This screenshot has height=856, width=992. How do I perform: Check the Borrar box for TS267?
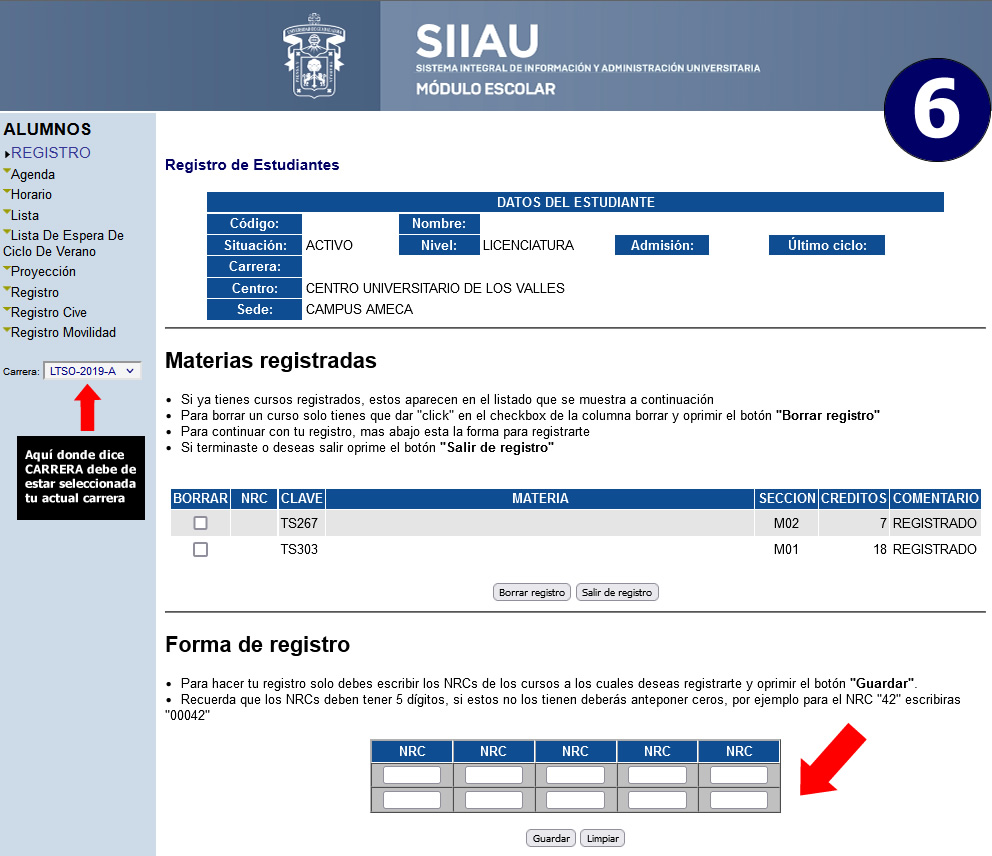[201, 523]
